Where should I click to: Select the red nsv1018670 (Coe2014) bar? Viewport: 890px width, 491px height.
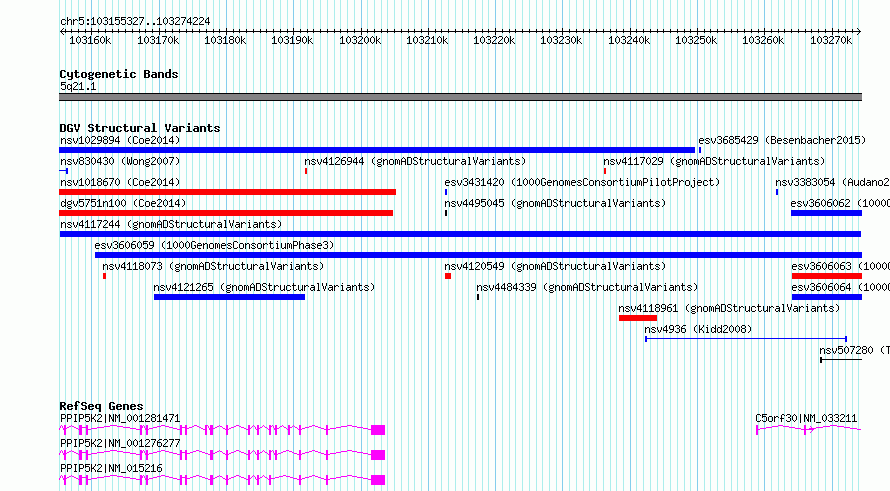tap(227, 192)
